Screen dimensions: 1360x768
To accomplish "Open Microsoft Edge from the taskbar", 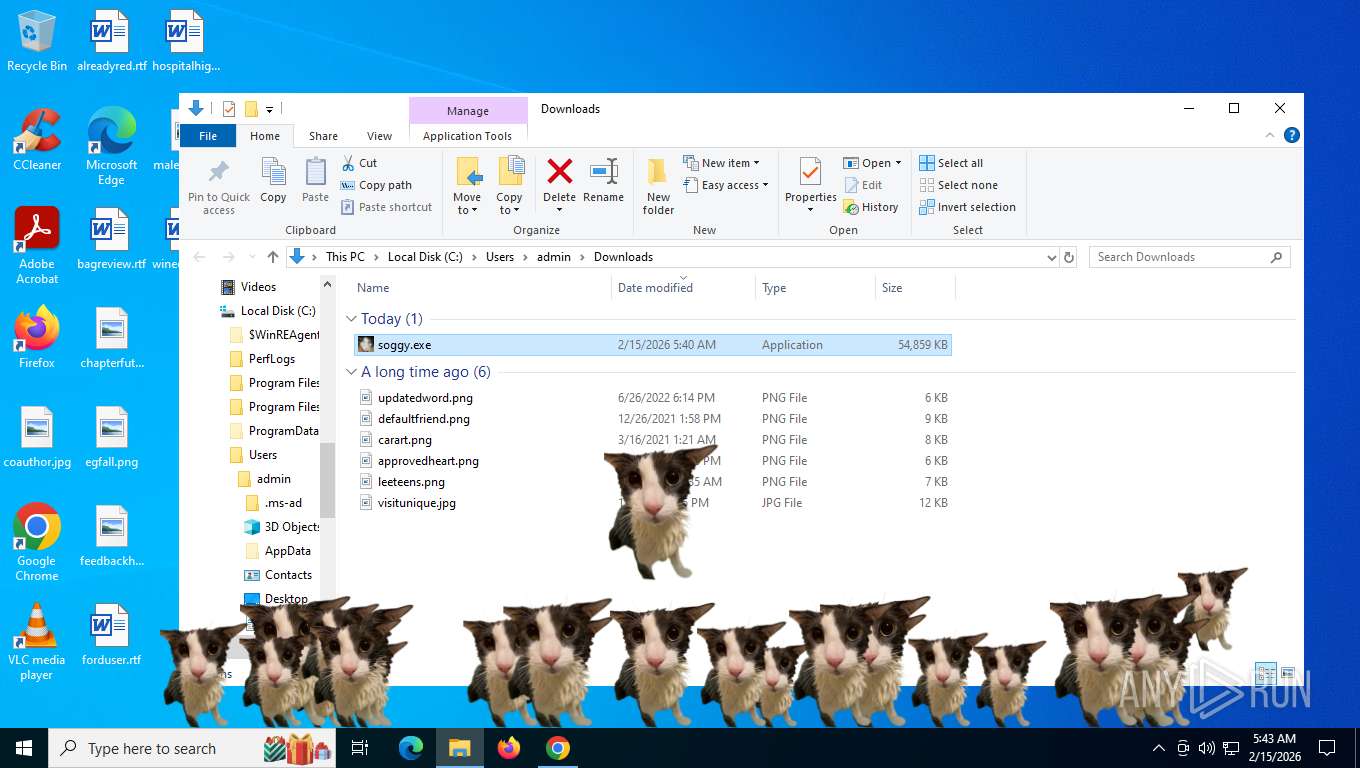I will coord(411,748).
